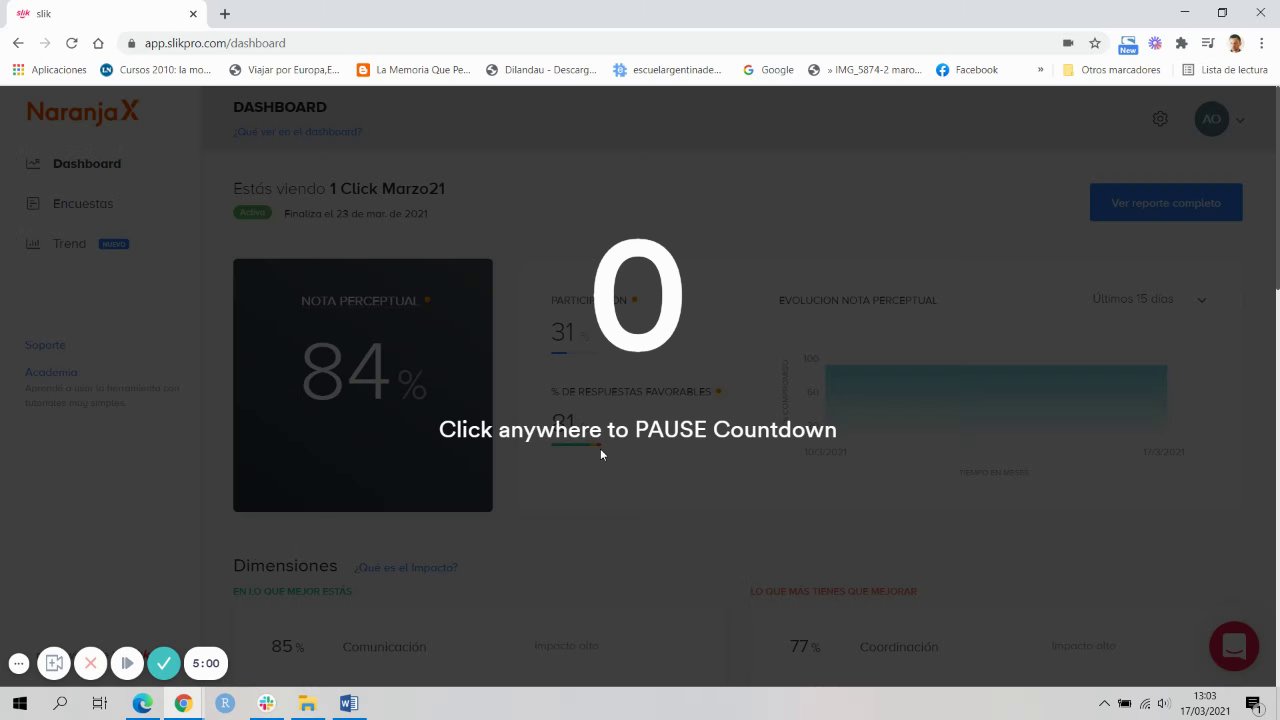Open Word from the taskbar
Viewport: 1280px width, 720px height.
pos(348,703)
